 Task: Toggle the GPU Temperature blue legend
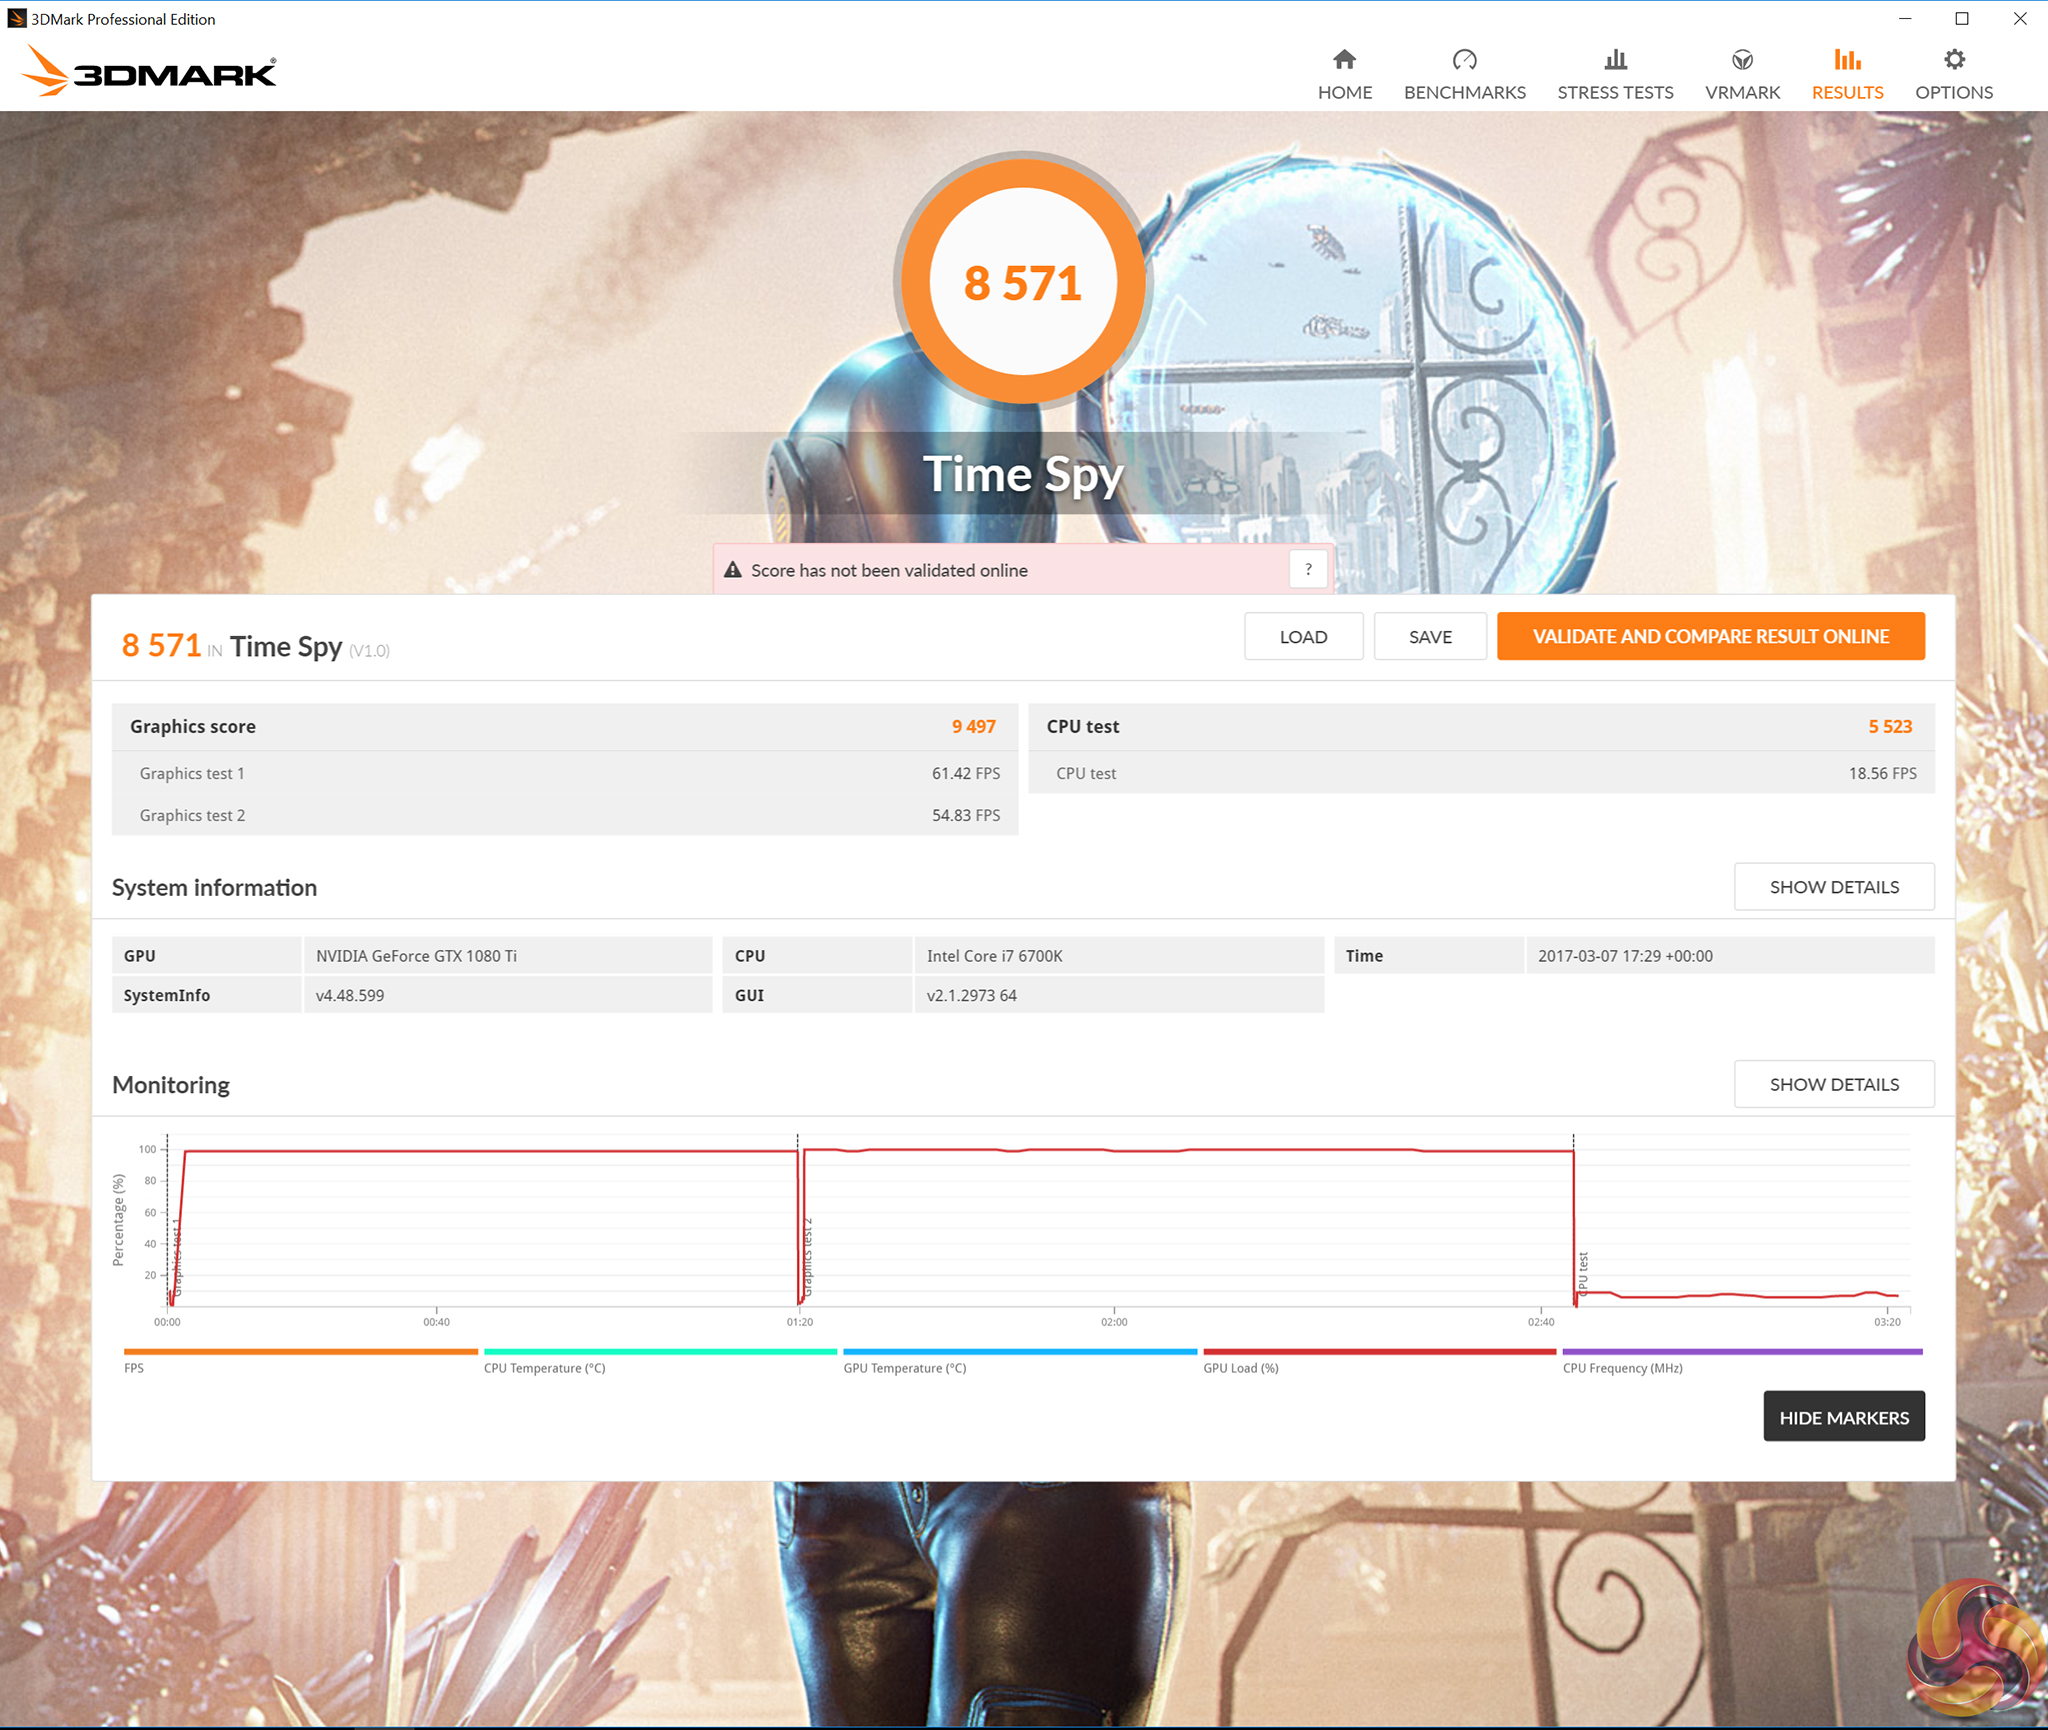pyautogui.click(x=904, y=1367)
